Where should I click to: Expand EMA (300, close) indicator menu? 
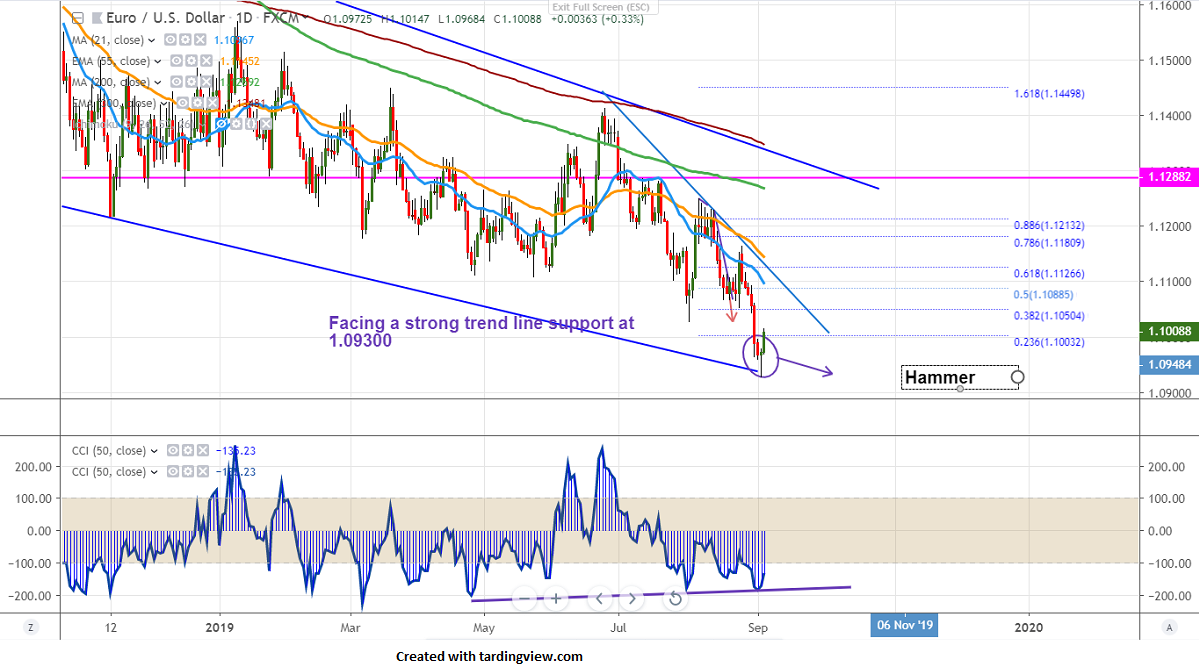tap(164, 104)
